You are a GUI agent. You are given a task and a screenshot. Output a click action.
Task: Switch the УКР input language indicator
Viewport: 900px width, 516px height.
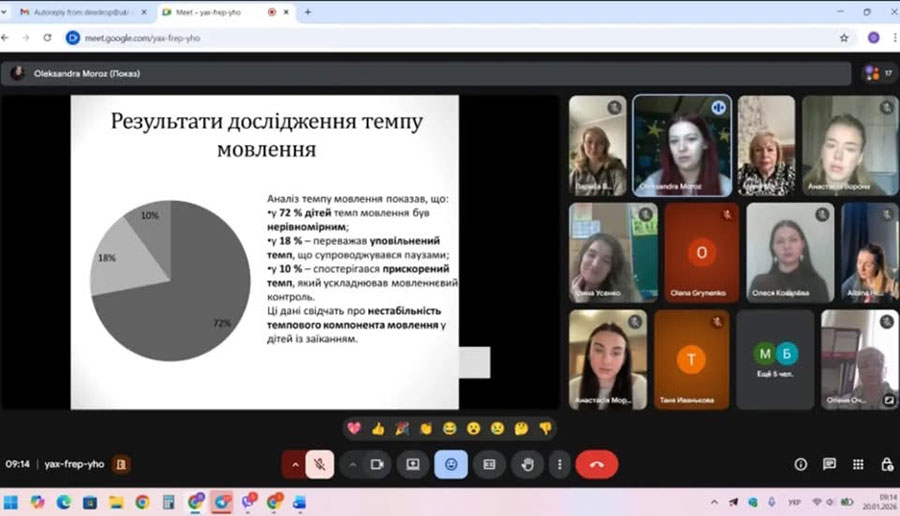[x=794, y=502]
